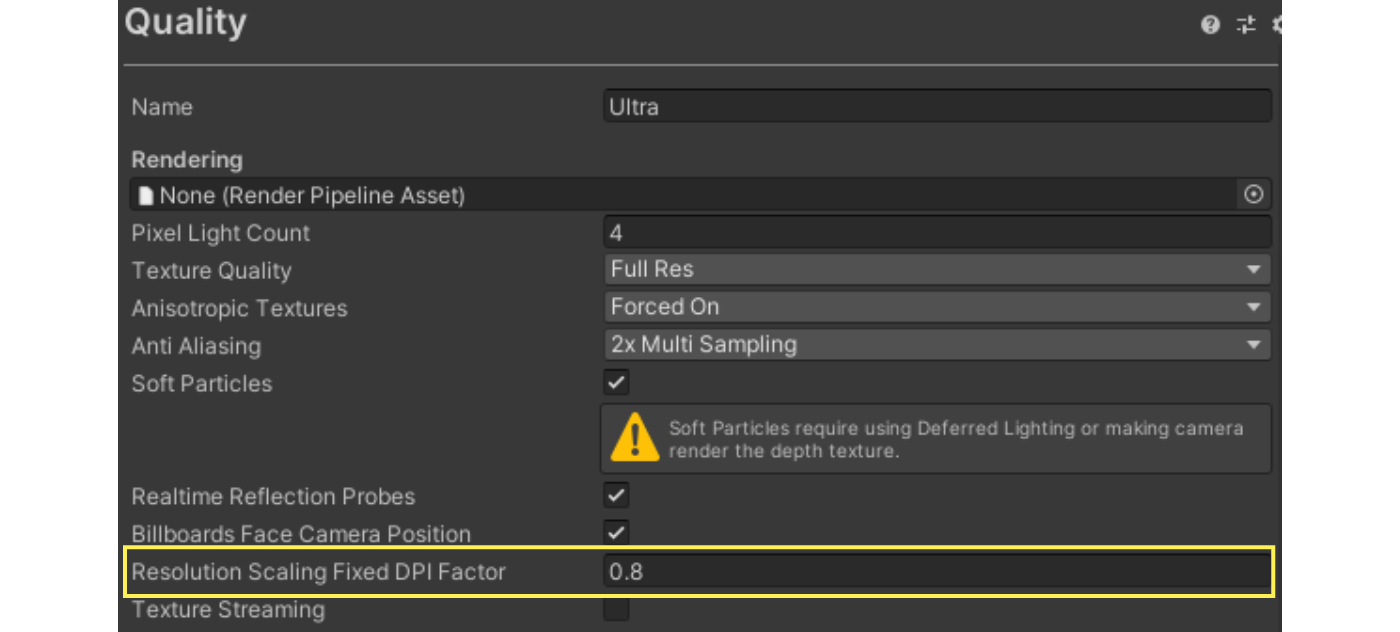
Task: Click the Quality panel header title
Action: pos(185,23)
